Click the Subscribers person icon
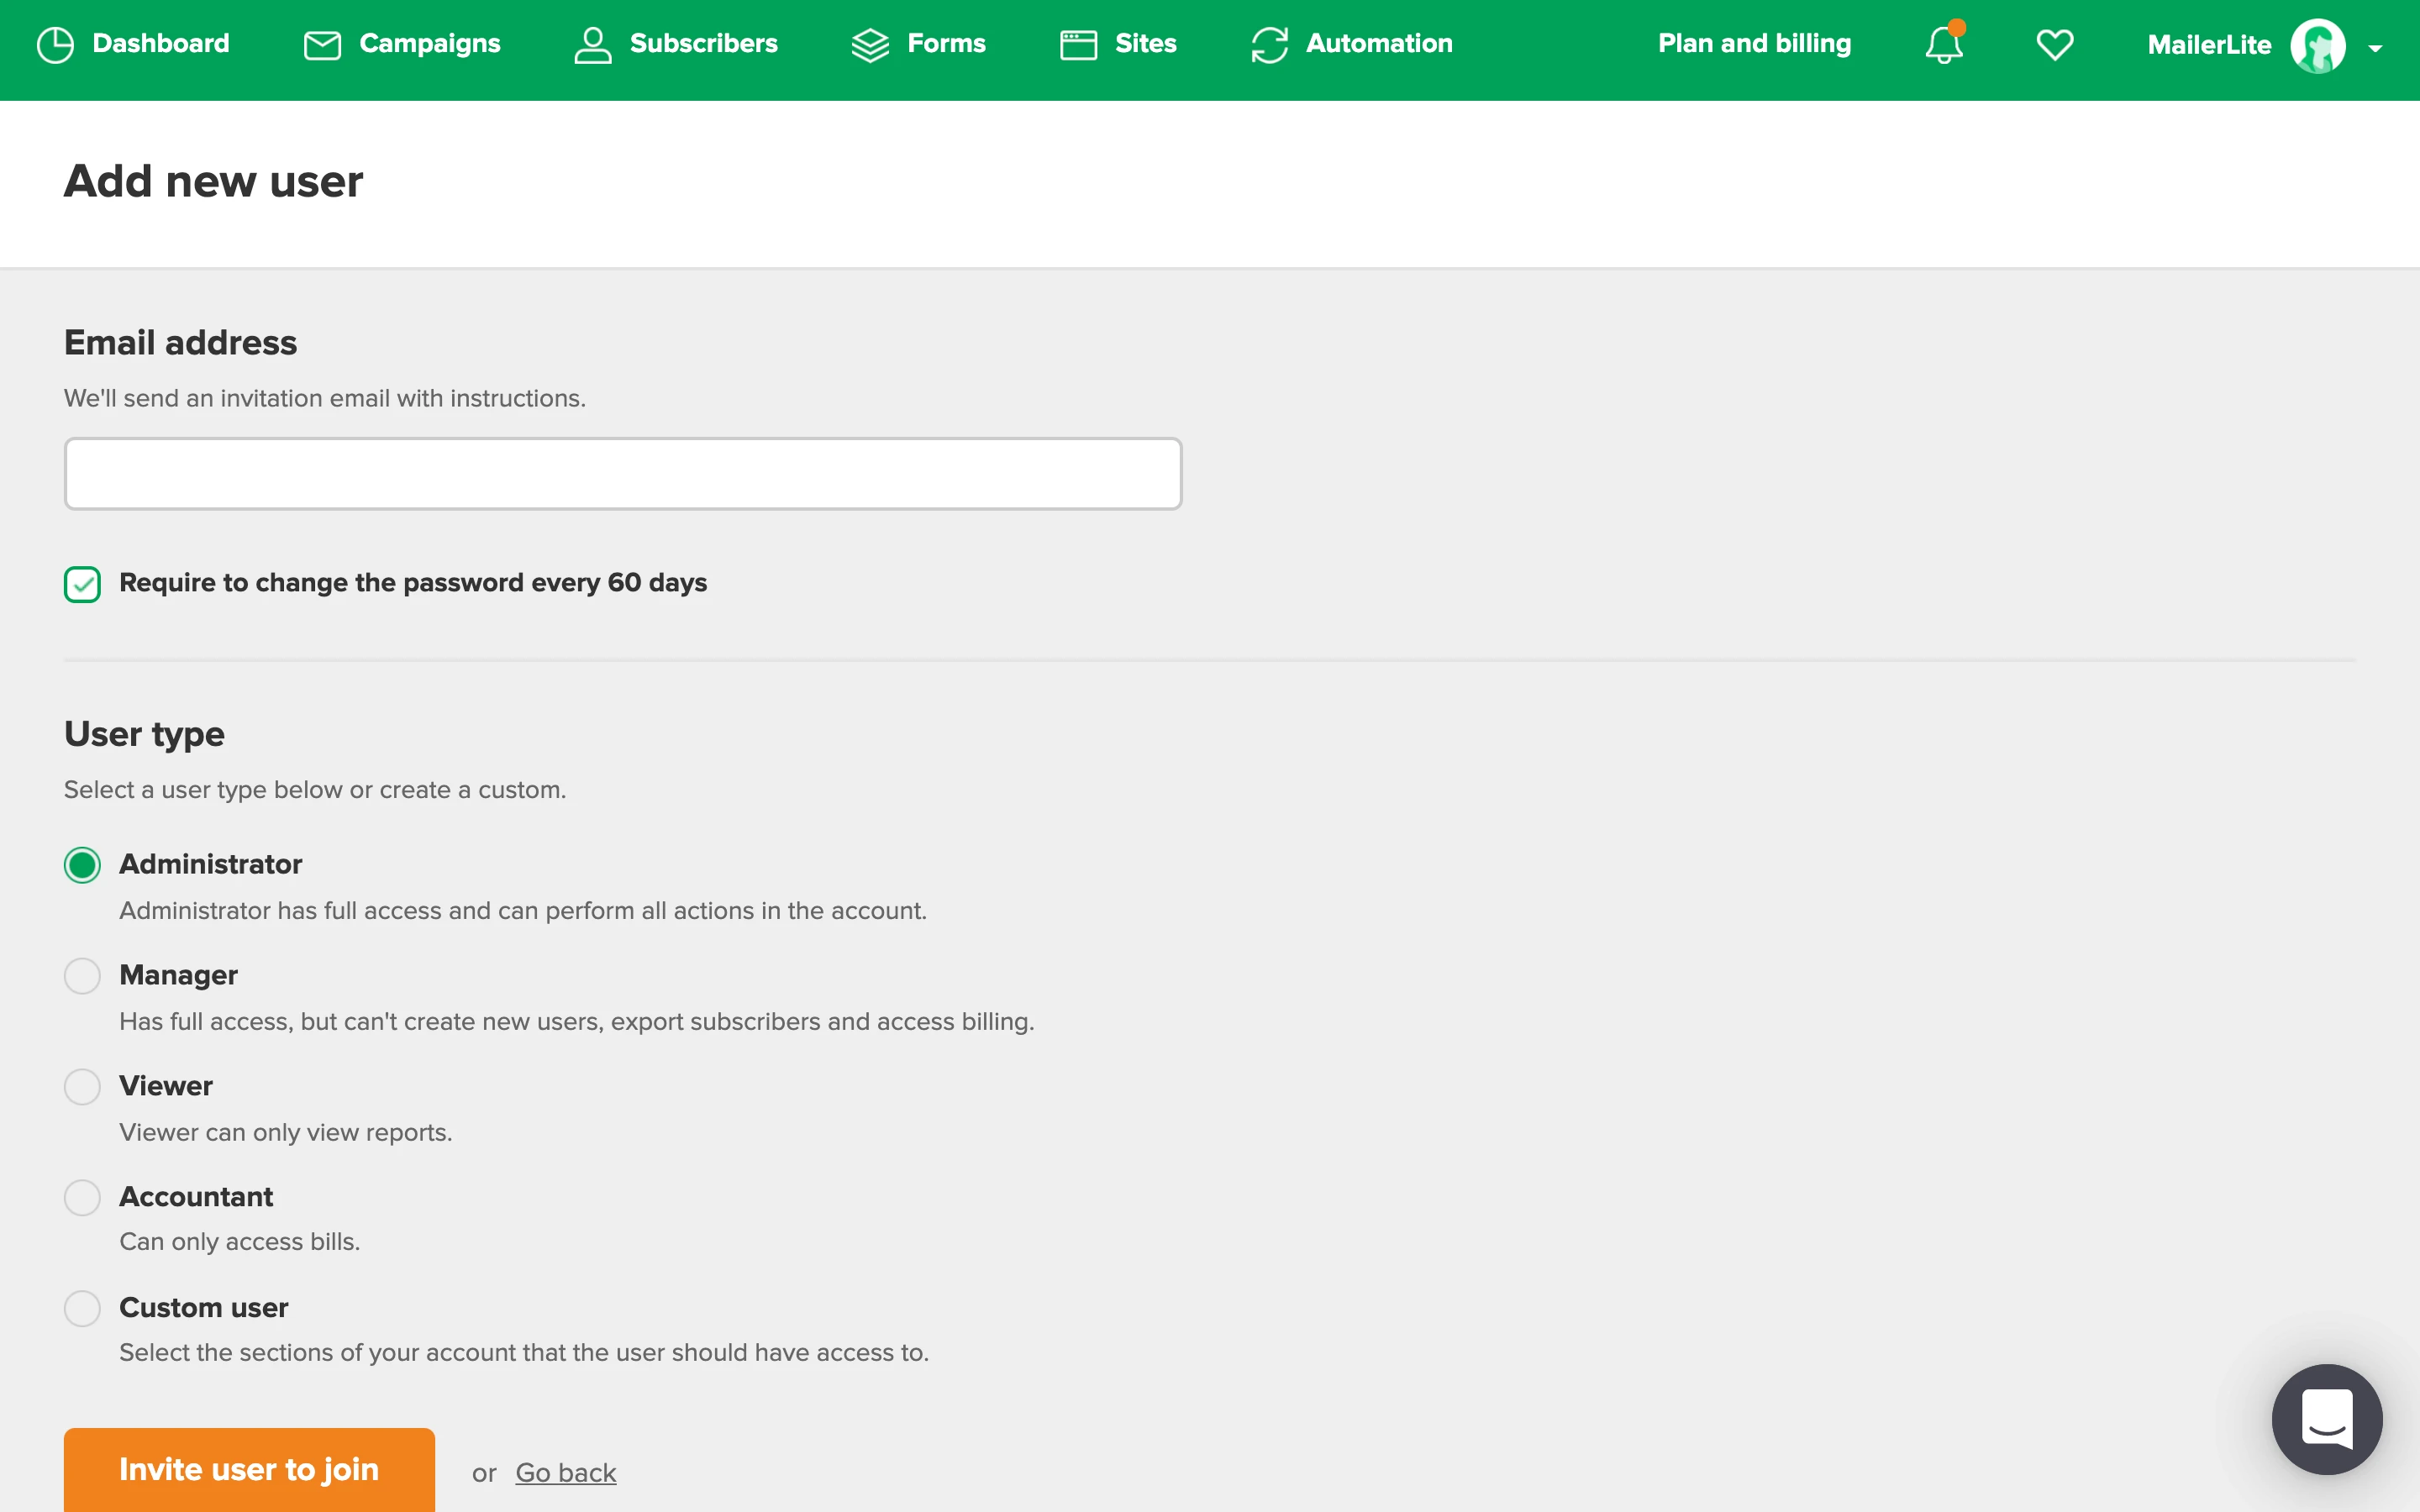The width and height of the screenshot is (2420, 1512). 592,45
